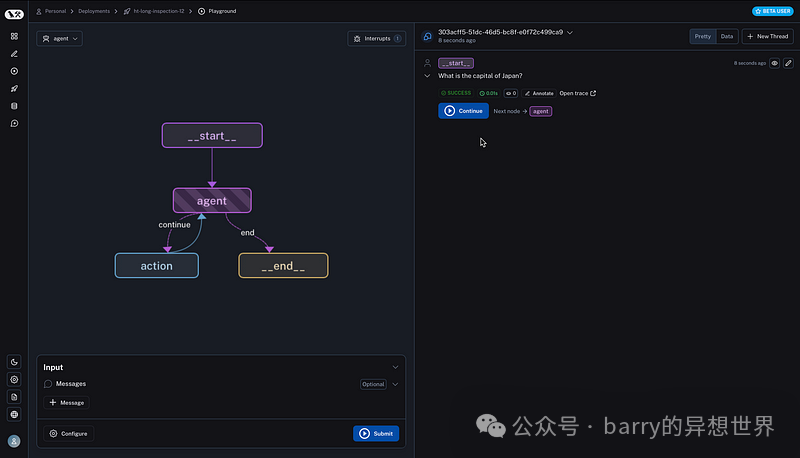The height and width of the screenshot is (458, 800).
Task: Click the SUCCESS status badge
Action: (456, 93)
